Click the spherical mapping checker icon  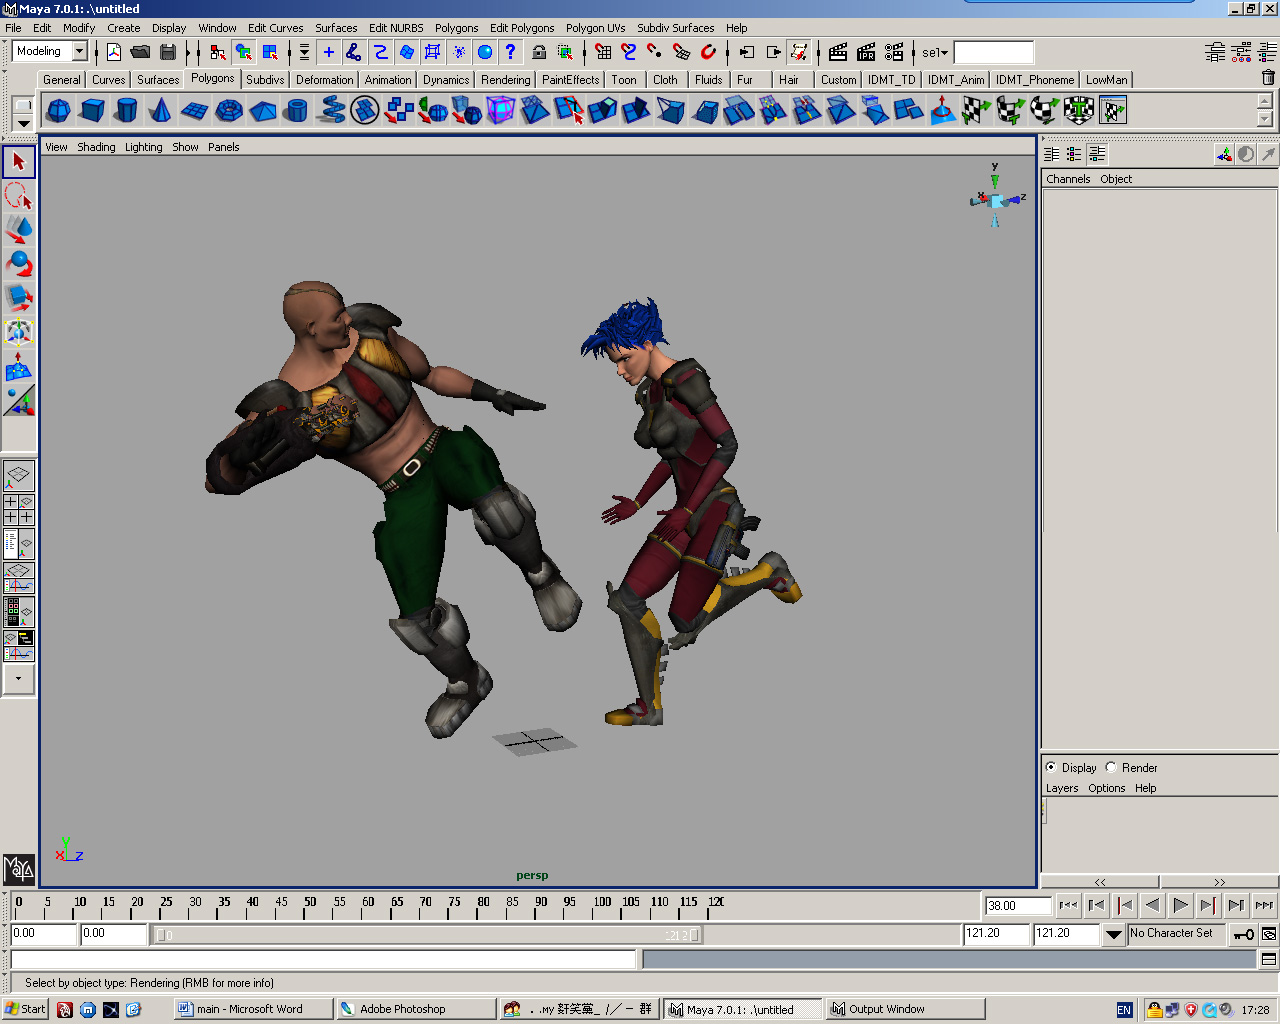1044,110
